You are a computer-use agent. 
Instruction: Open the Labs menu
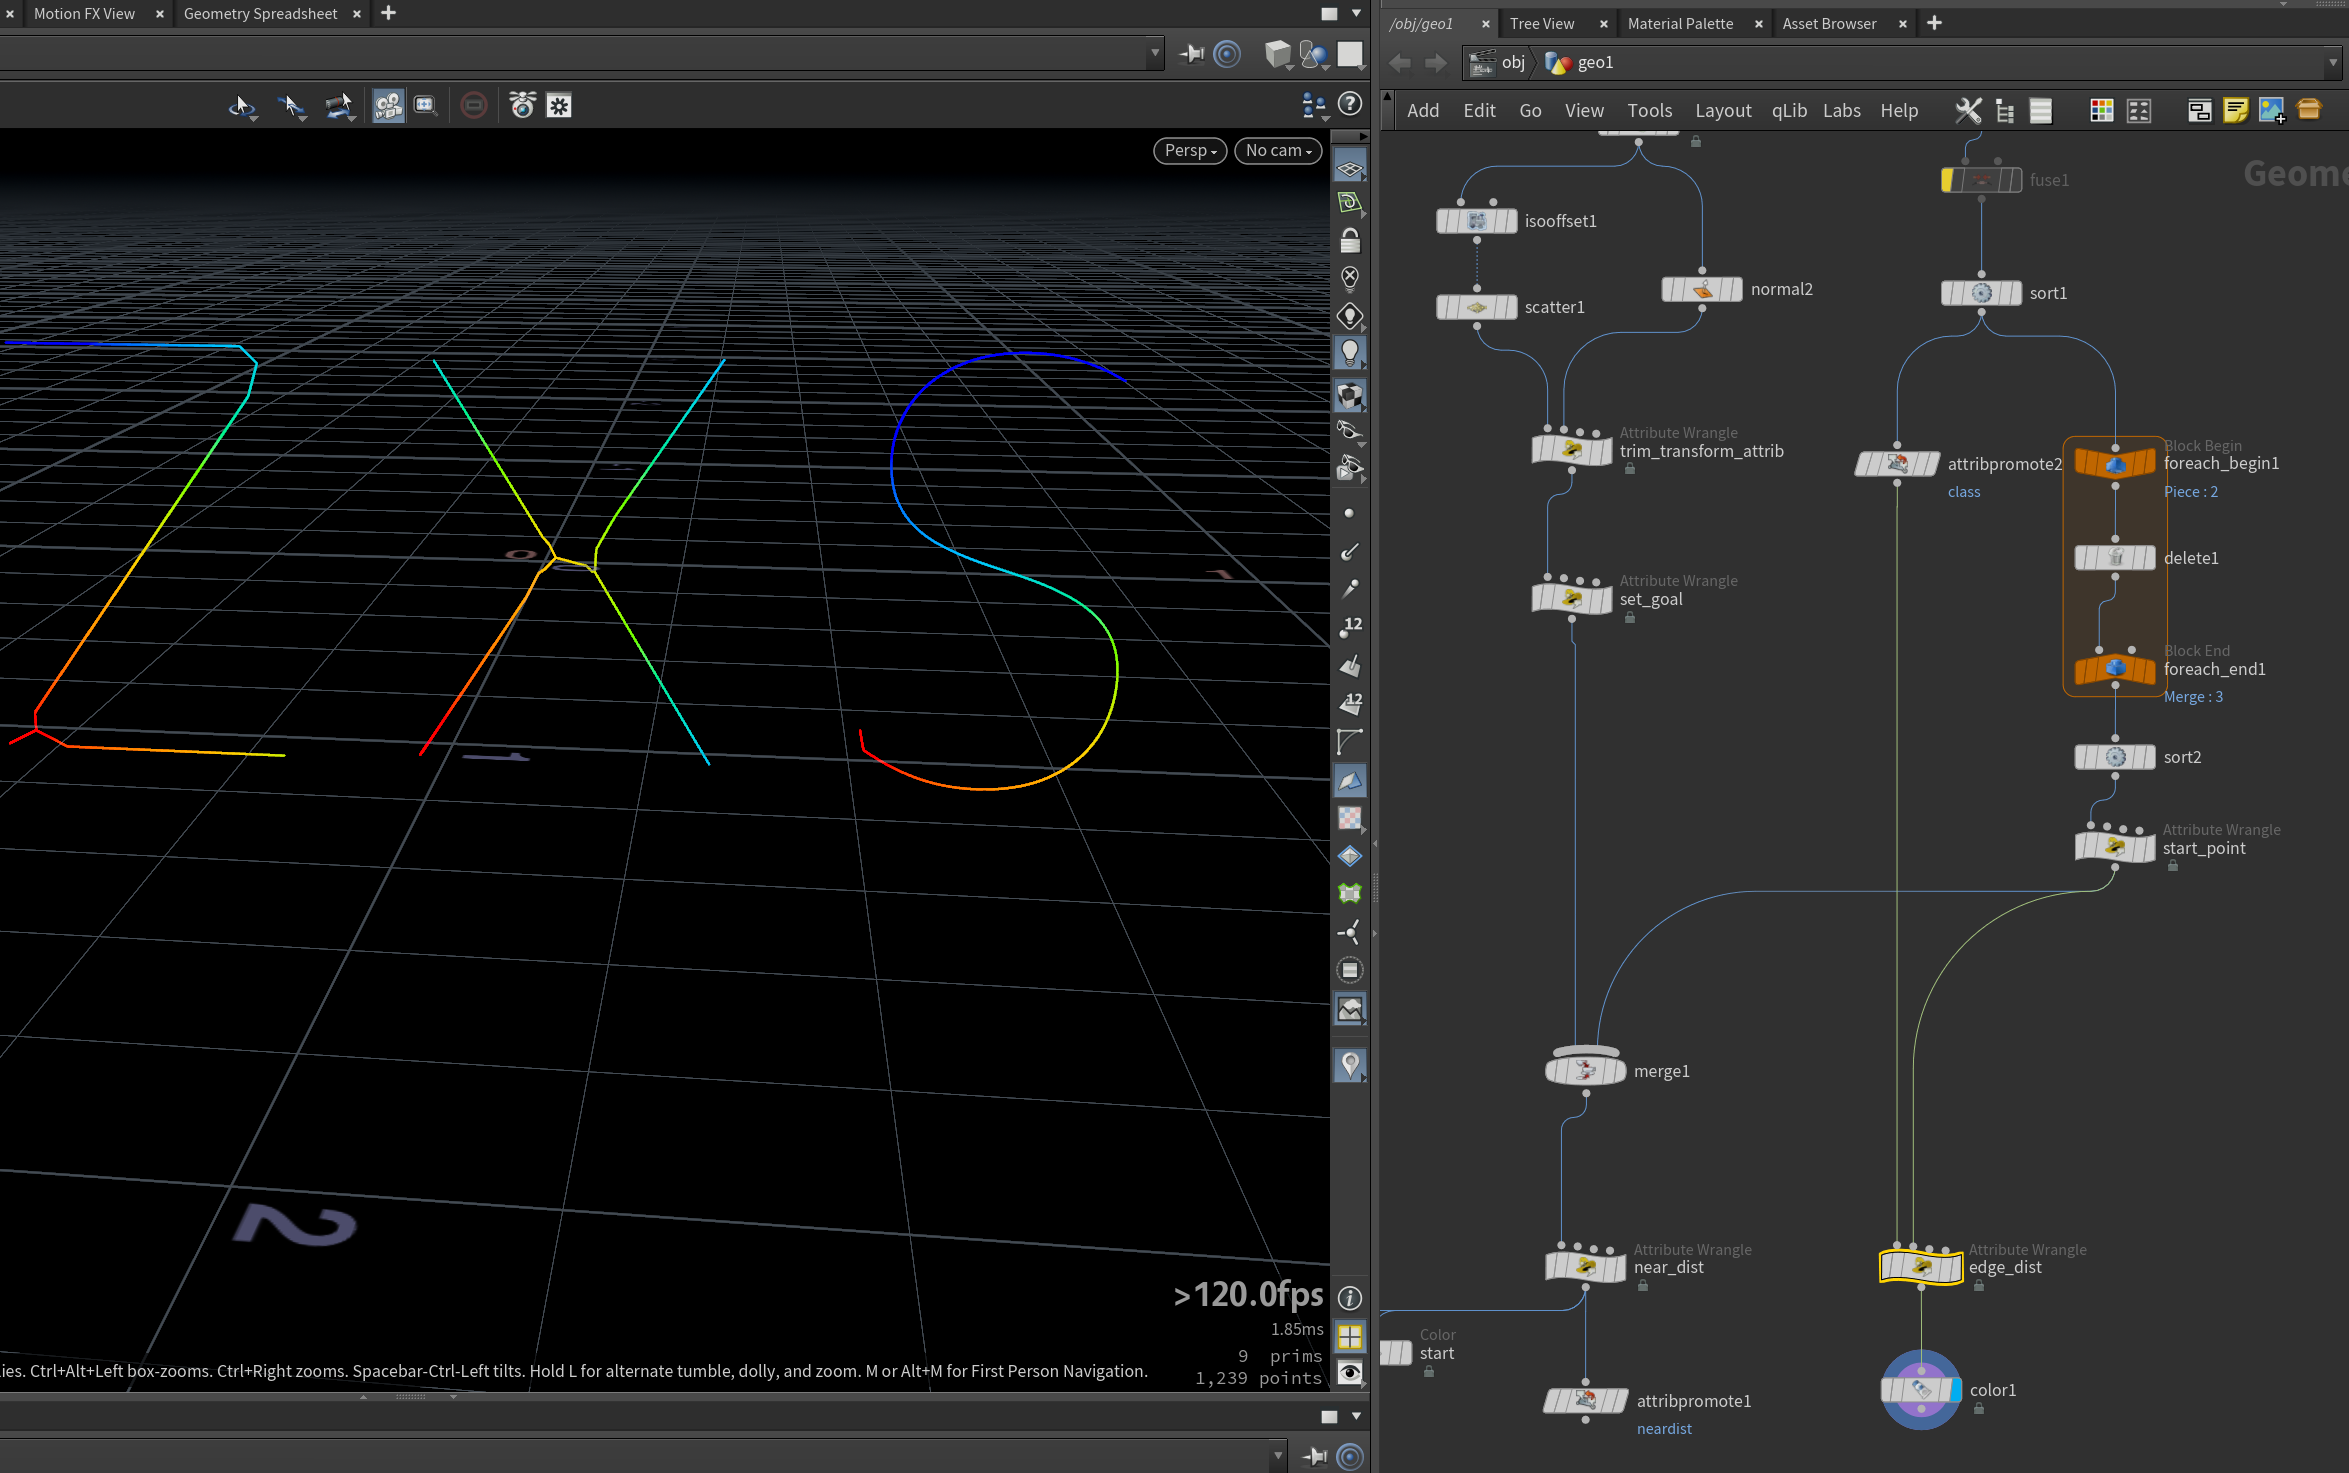click(x=1841, y=110)
